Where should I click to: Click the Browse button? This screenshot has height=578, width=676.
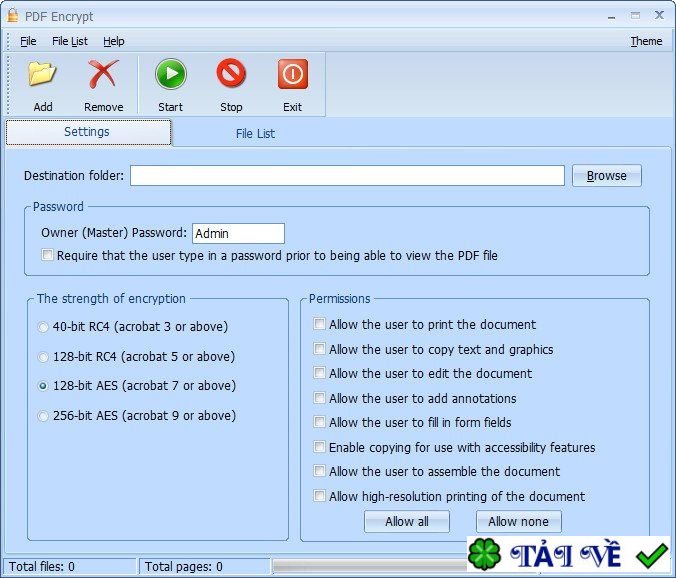[x=607, y=176]
